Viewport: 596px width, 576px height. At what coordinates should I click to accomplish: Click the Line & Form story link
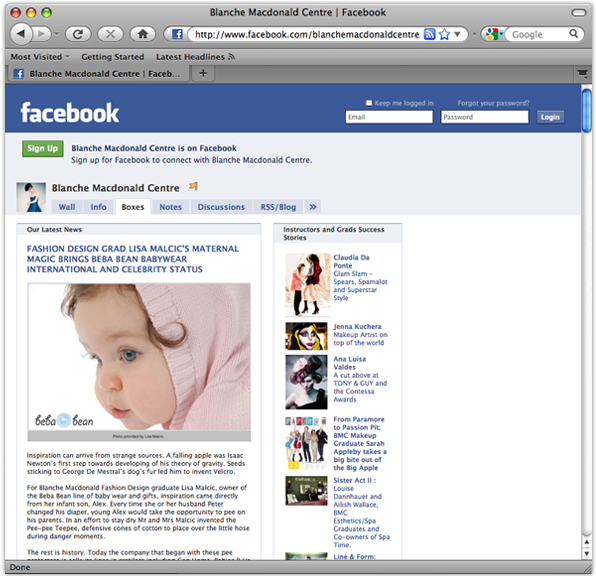354,556
